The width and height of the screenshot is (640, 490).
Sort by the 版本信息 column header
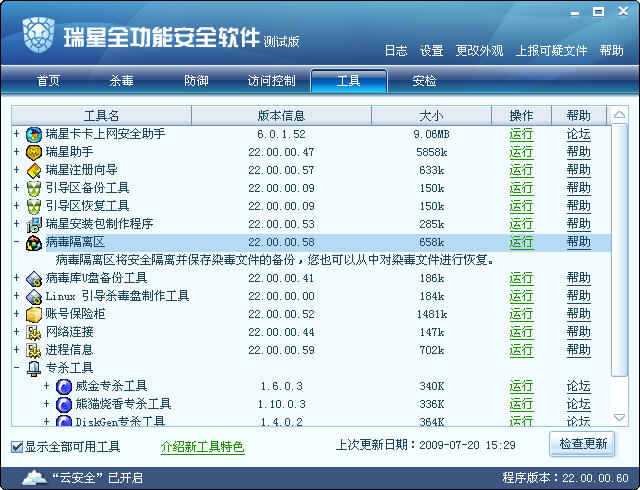tap(281, 116)
